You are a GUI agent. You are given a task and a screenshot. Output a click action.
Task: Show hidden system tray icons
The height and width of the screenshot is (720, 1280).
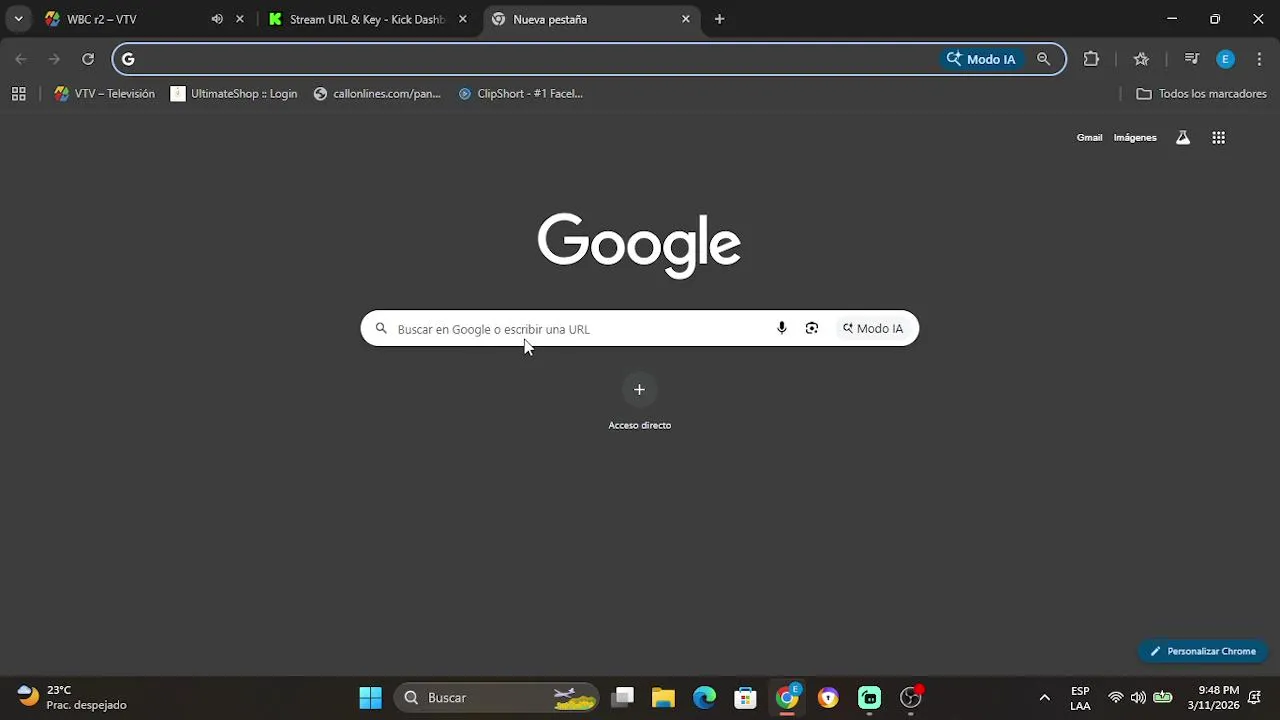coord(1045,697)
